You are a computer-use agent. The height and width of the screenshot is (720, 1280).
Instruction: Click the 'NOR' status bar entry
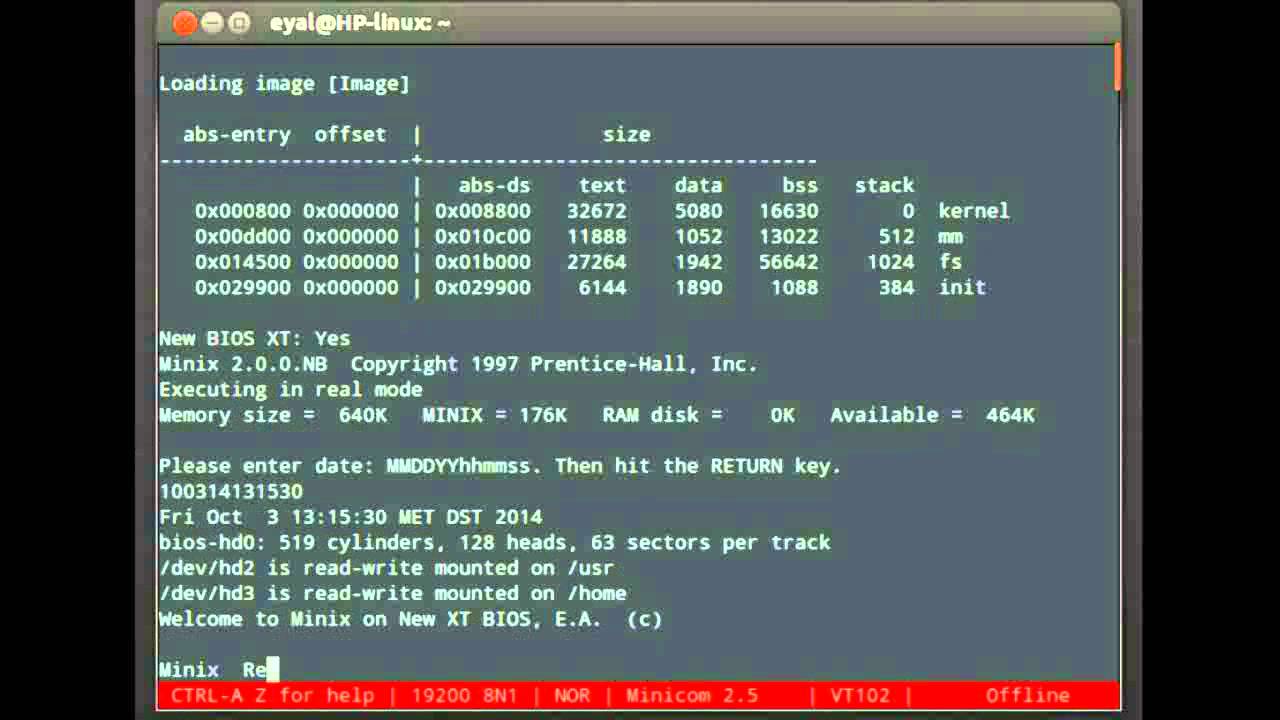pos(572,695)
